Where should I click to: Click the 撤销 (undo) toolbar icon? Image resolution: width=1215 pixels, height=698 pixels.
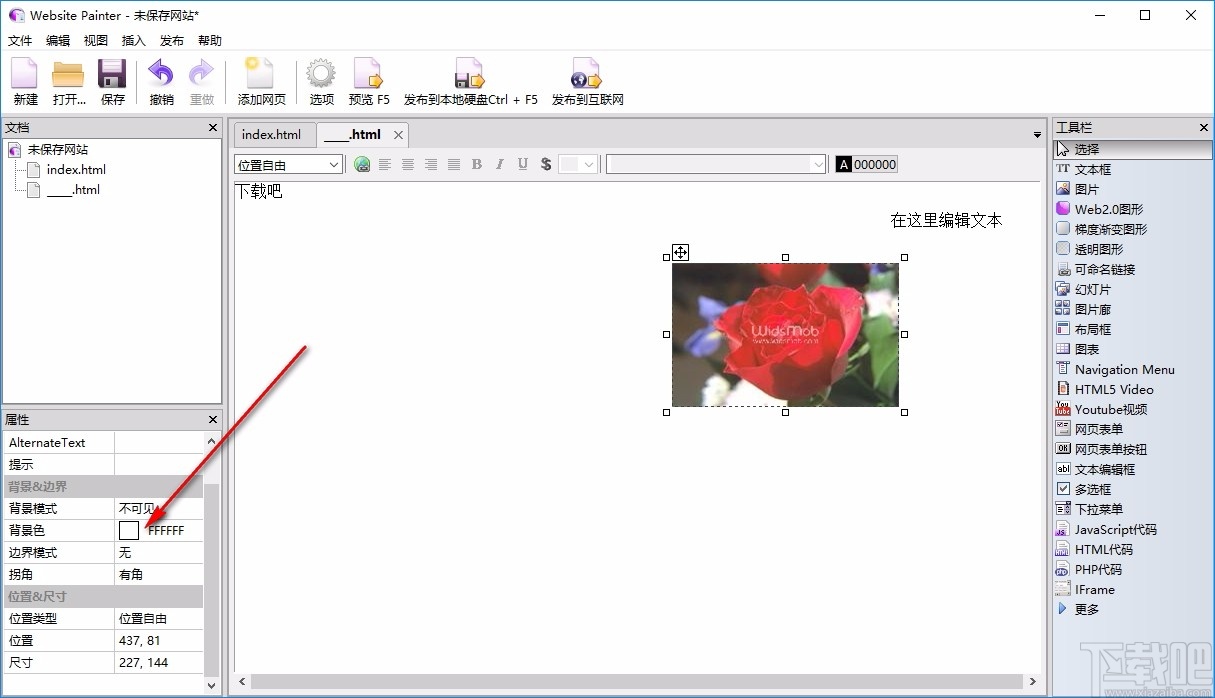161,80
